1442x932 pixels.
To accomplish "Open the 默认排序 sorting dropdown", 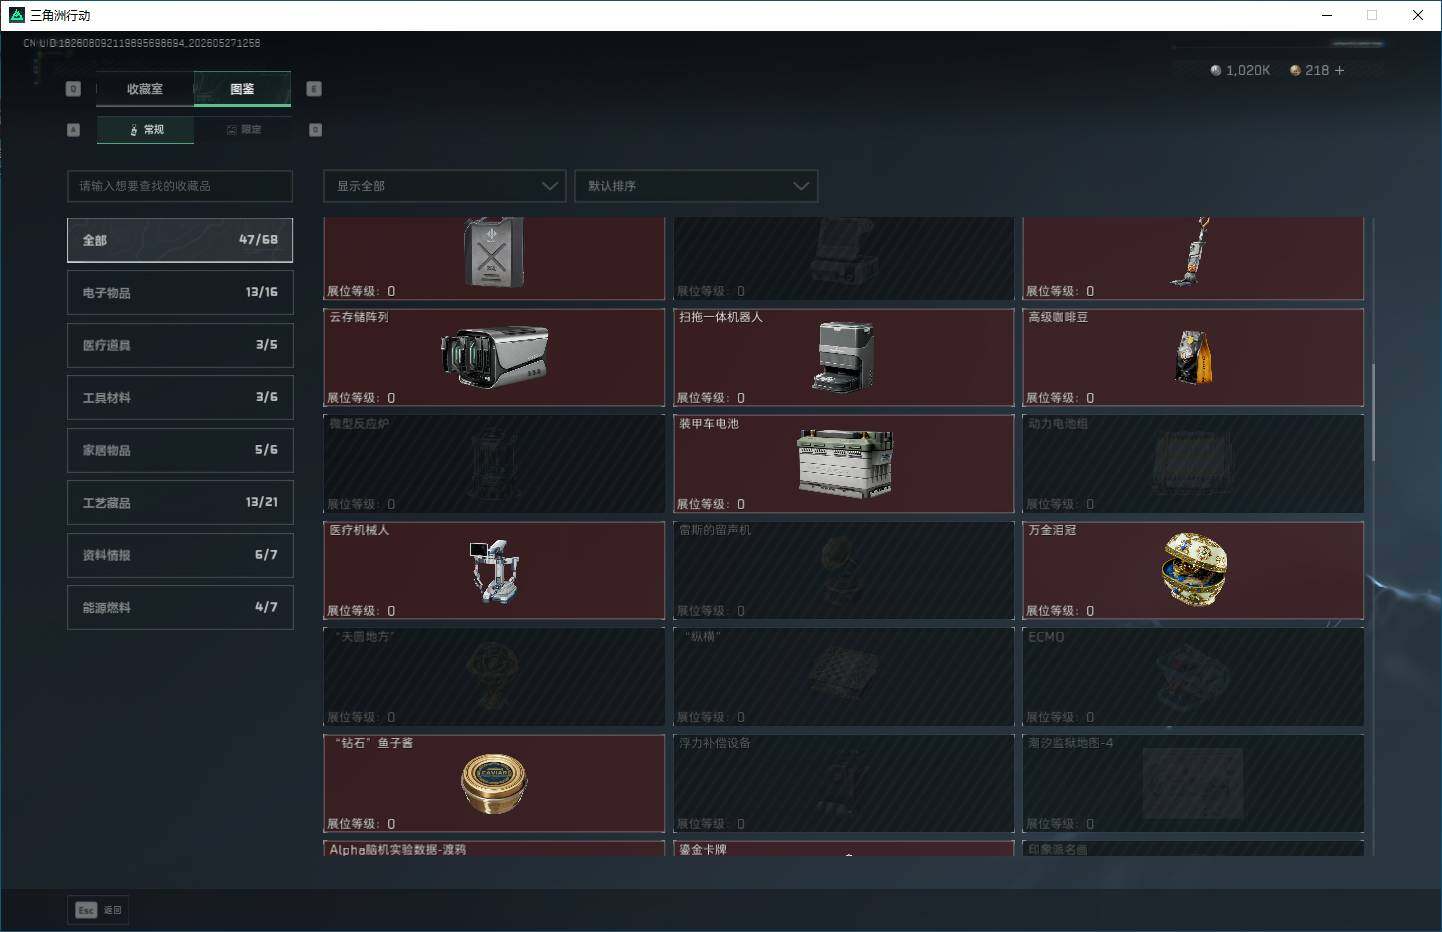I will (x=696, y=186).
